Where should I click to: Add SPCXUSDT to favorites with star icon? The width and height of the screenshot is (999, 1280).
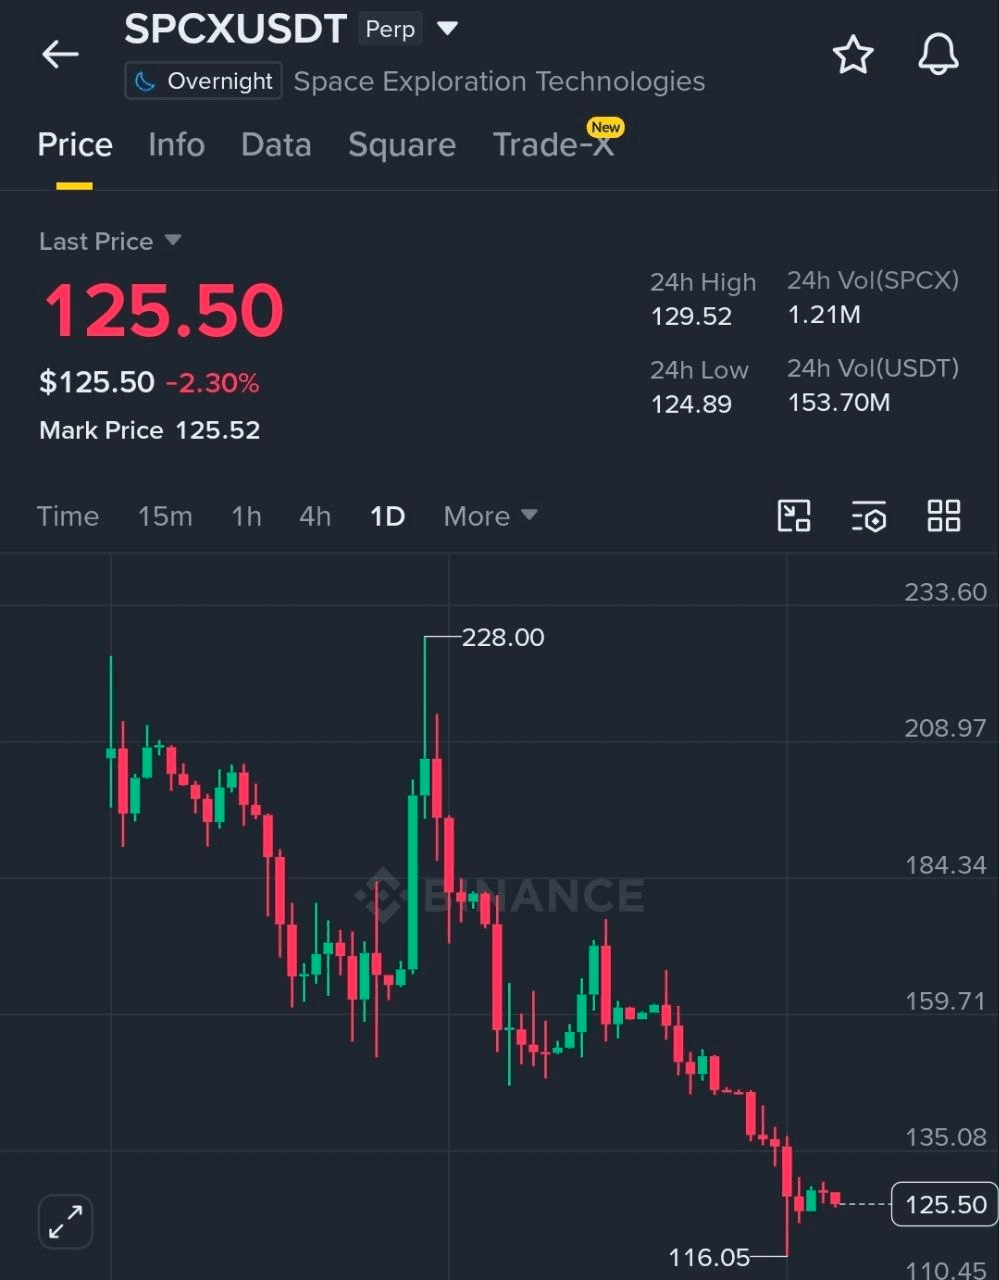point(853,55)
